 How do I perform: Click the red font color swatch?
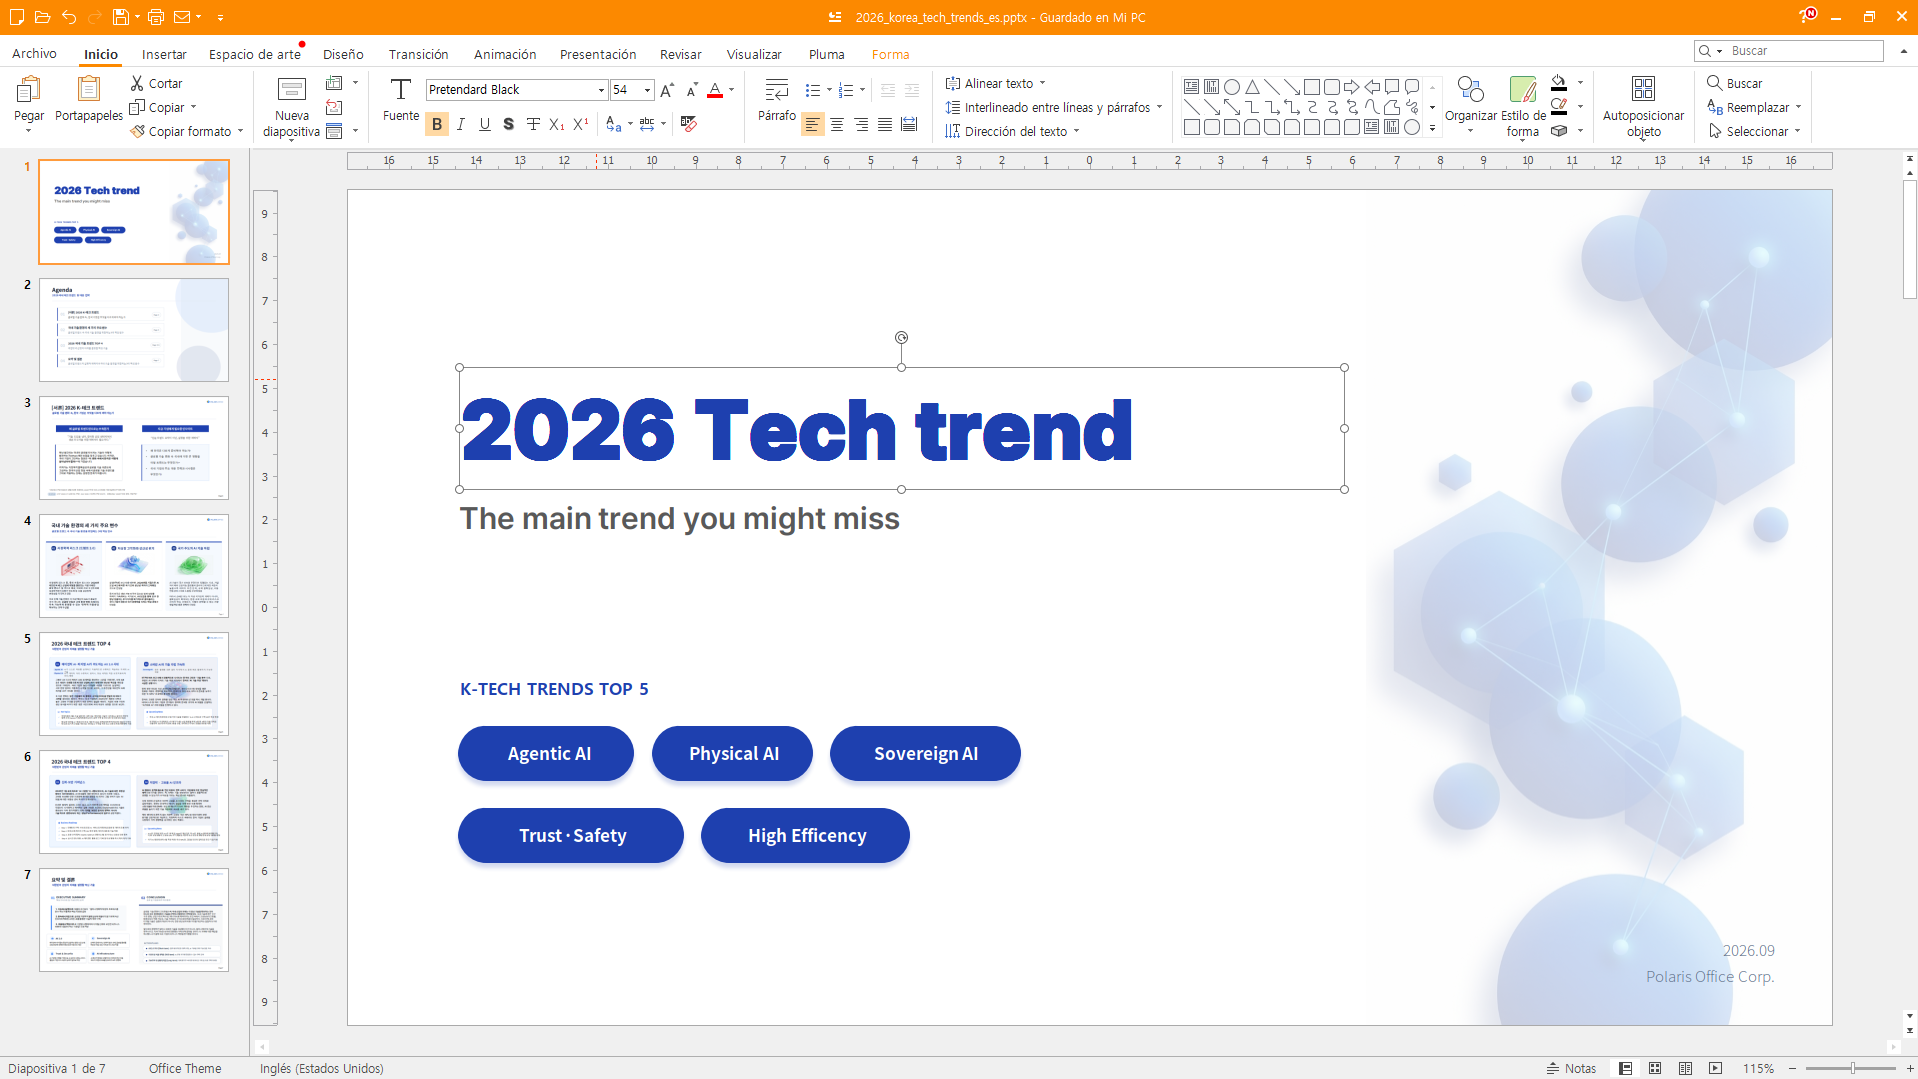click(715, 92)
